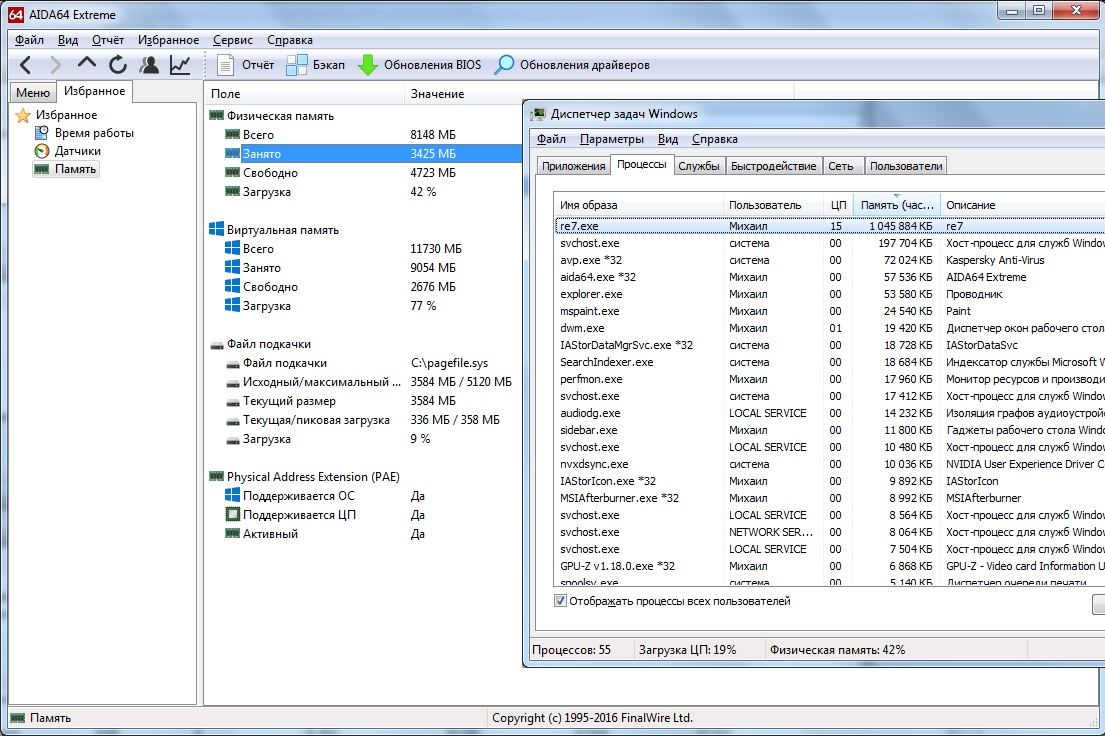Image resolution: width=1105 pixels, height=736 pixels.
Task: Switch to the Избранное tab in AIDA64 sidebar
Action: click(x=94, y=91)
